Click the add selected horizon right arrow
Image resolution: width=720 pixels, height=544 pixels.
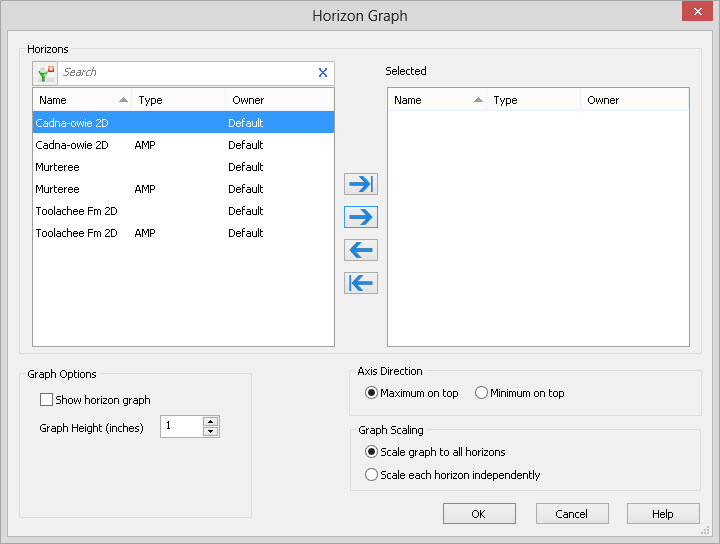pos(361,217)
